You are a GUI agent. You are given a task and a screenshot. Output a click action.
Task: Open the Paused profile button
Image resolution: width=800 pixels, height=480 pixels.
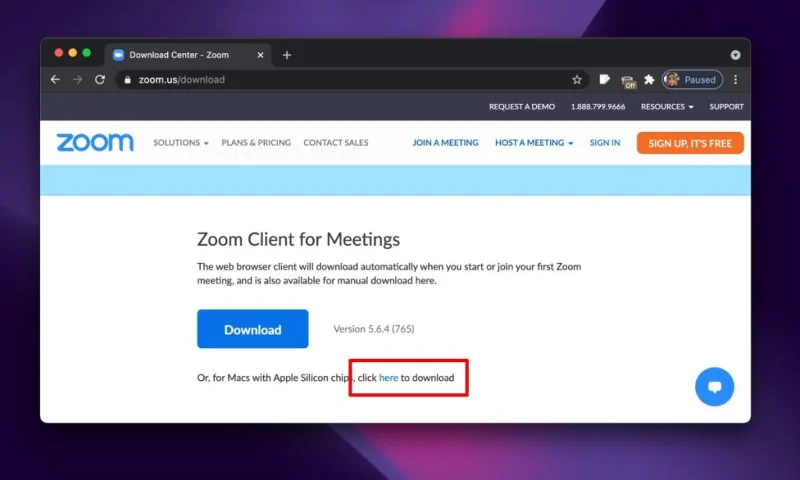(x=692, y=80)
